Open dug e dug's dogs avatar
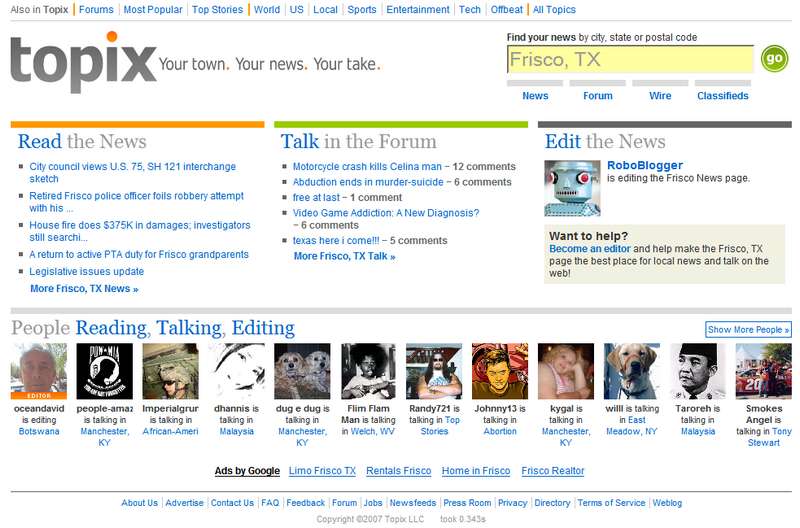Screen dimensions: 800x528 pos(302,371)
